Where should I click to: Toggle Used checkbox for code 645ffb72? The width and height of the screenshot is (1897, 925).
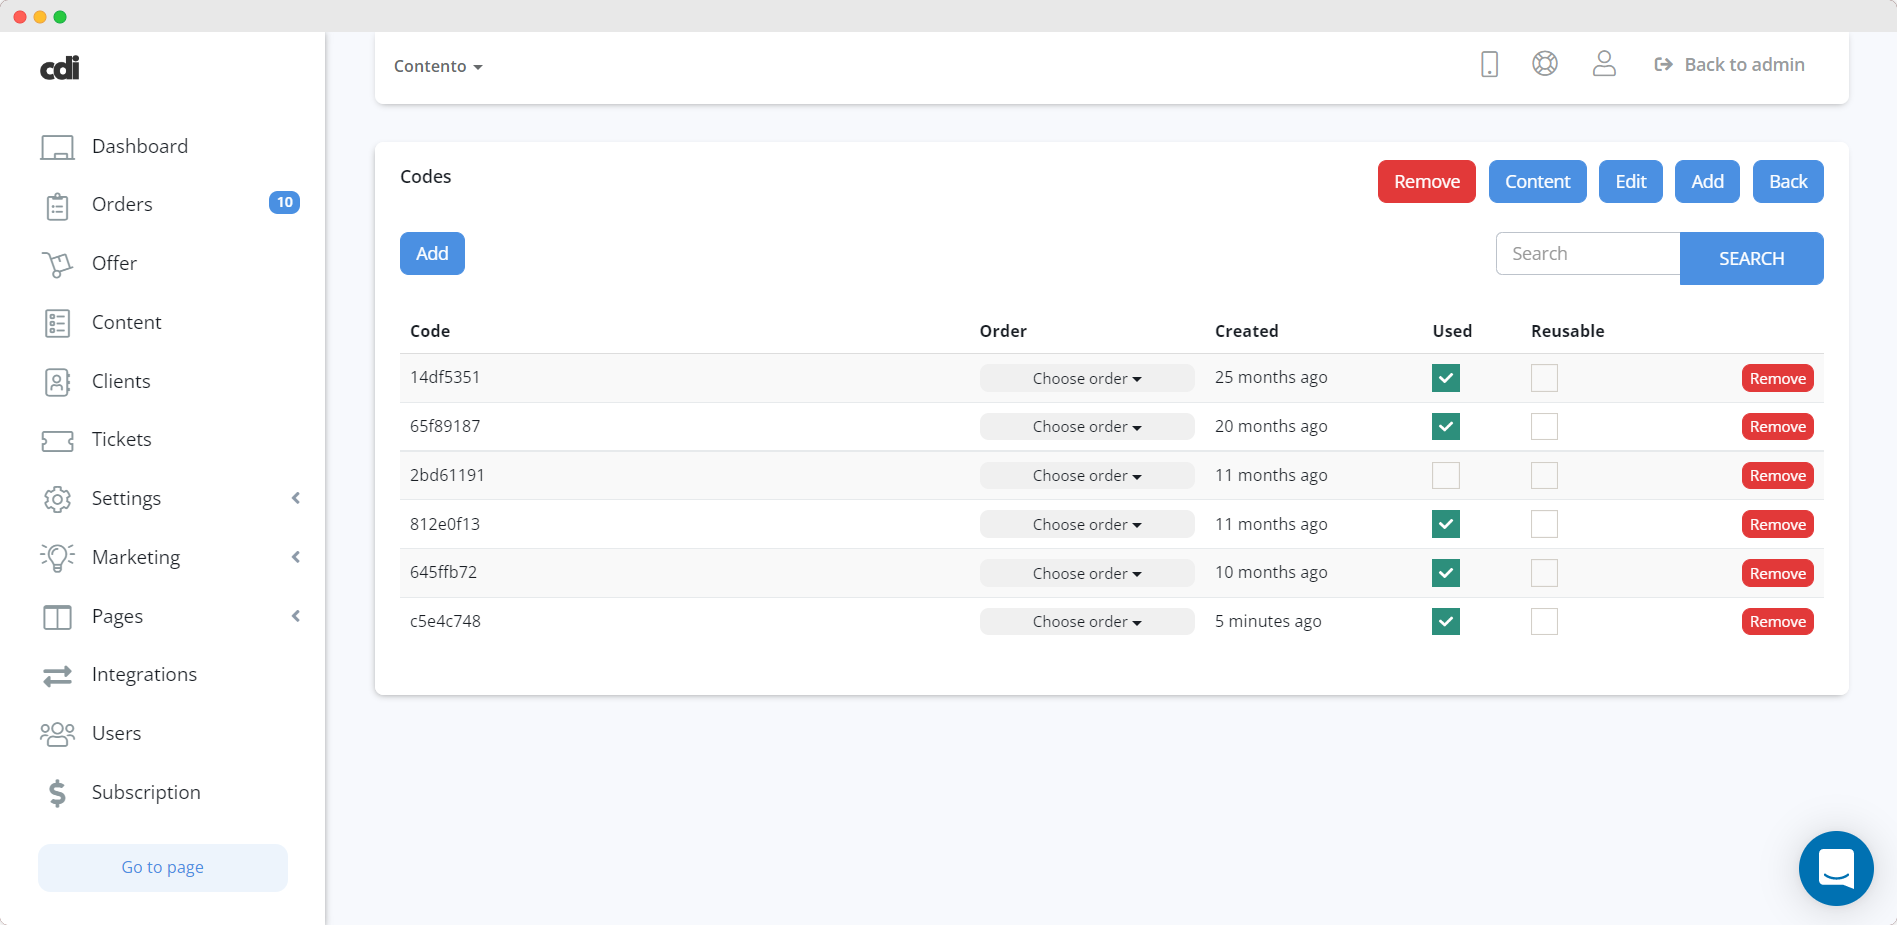click(x=1446, y=573)
